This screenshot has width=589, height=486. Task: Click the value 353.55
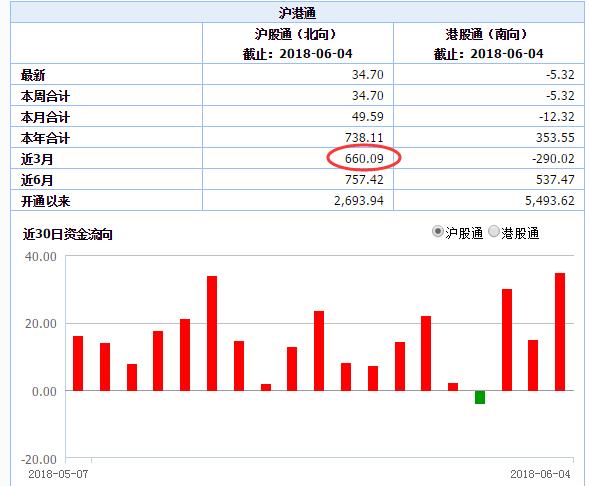point(555,137)
